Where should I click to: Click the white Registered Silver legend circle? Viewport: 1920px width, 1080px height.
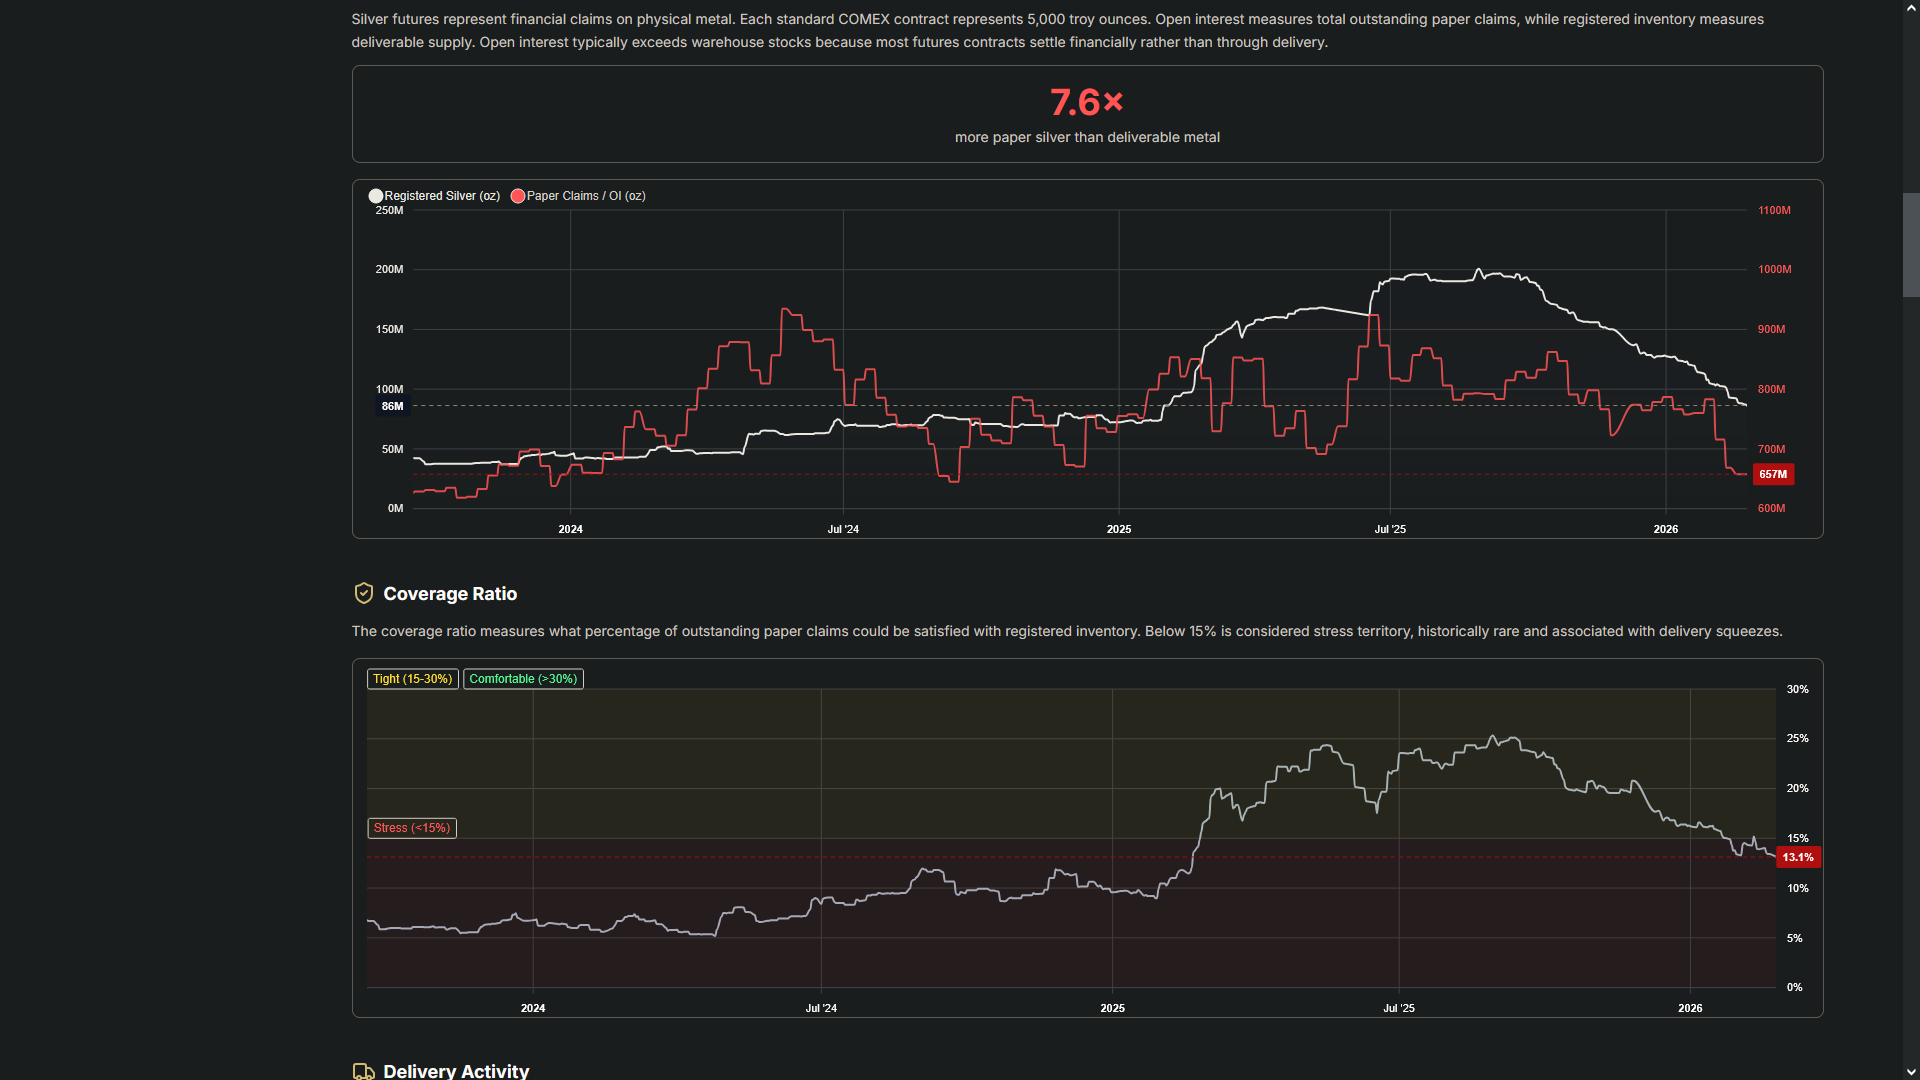[376, 196]
